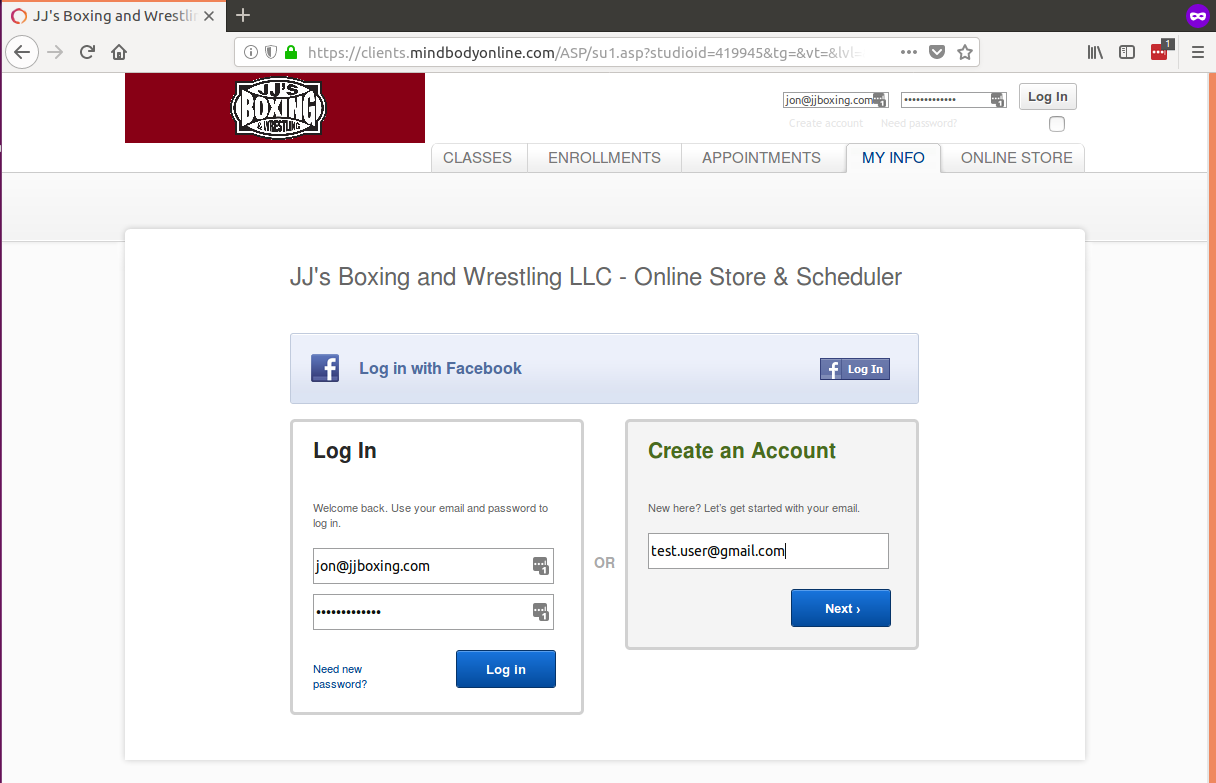Save page to Pocket

coord(937,52)
